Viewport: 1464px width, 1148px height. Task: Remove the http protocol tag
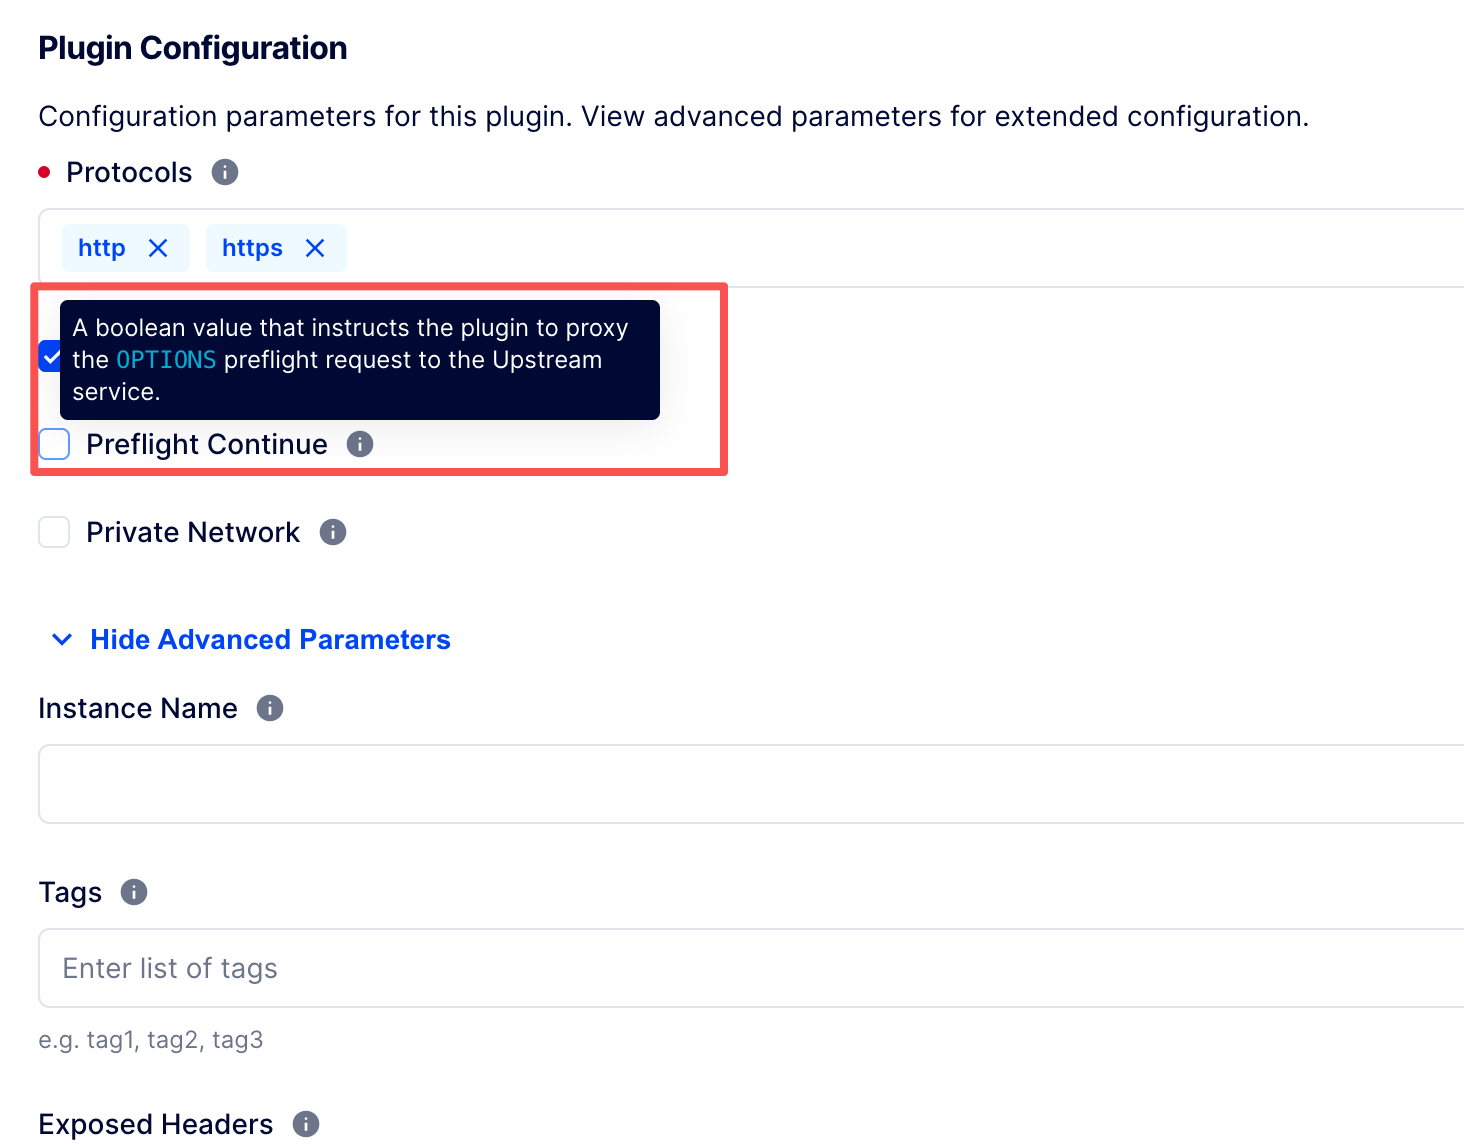tap(158, 248)
